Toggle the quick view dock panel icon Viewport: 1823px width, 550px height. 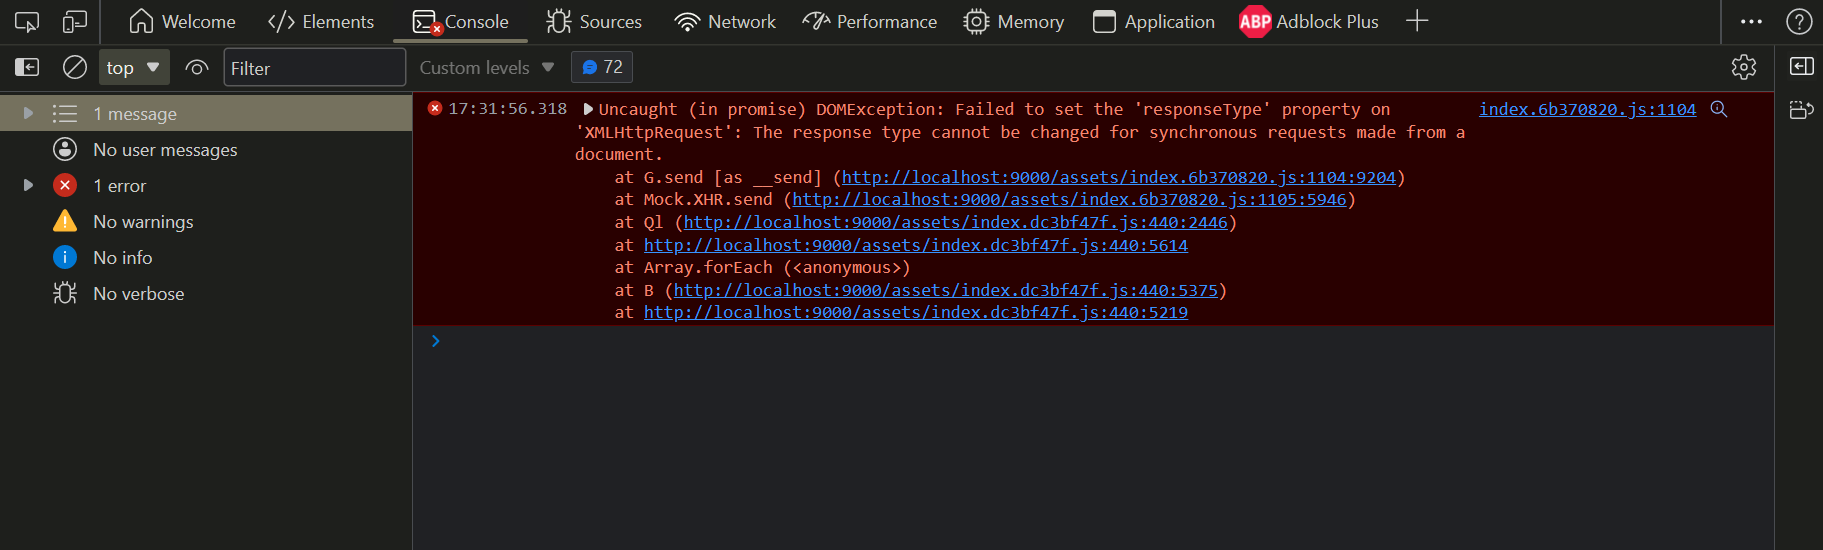(x=1801, y=66)
